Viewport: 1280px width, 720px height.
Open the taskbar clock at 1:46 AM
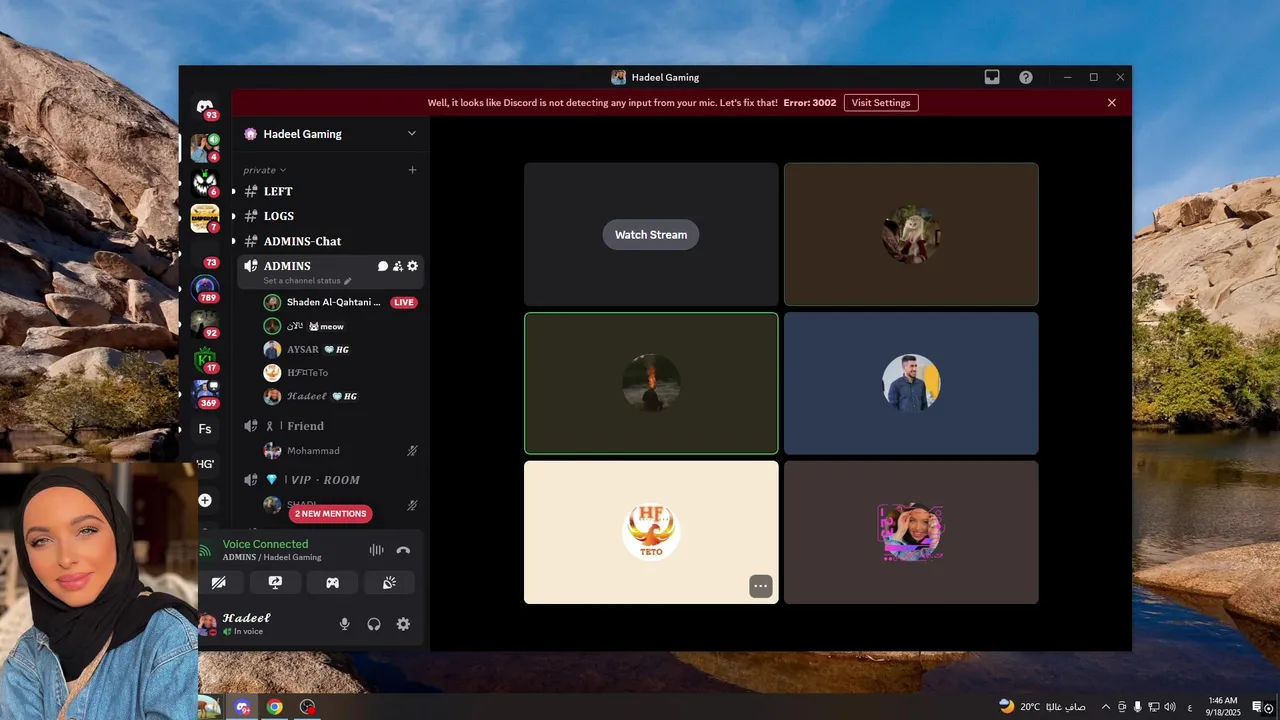1224,707
